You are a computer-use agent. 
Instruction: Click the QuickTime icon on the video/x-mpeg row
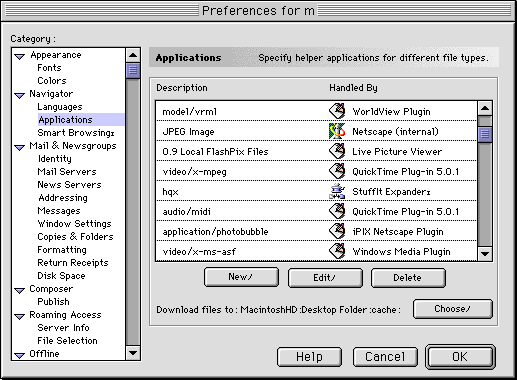tap(337, 171)
